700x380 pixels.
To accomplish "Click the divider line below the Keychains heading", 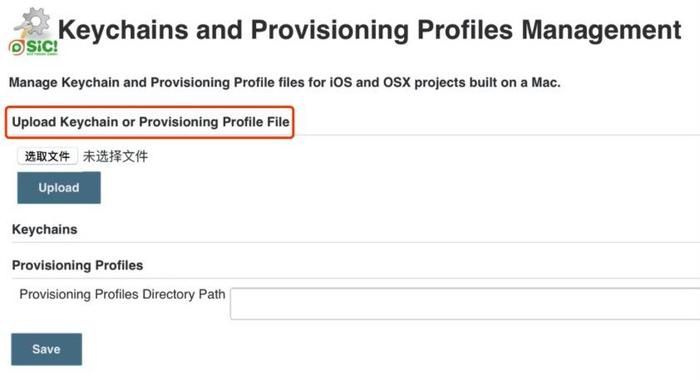I will click(356, 242).
